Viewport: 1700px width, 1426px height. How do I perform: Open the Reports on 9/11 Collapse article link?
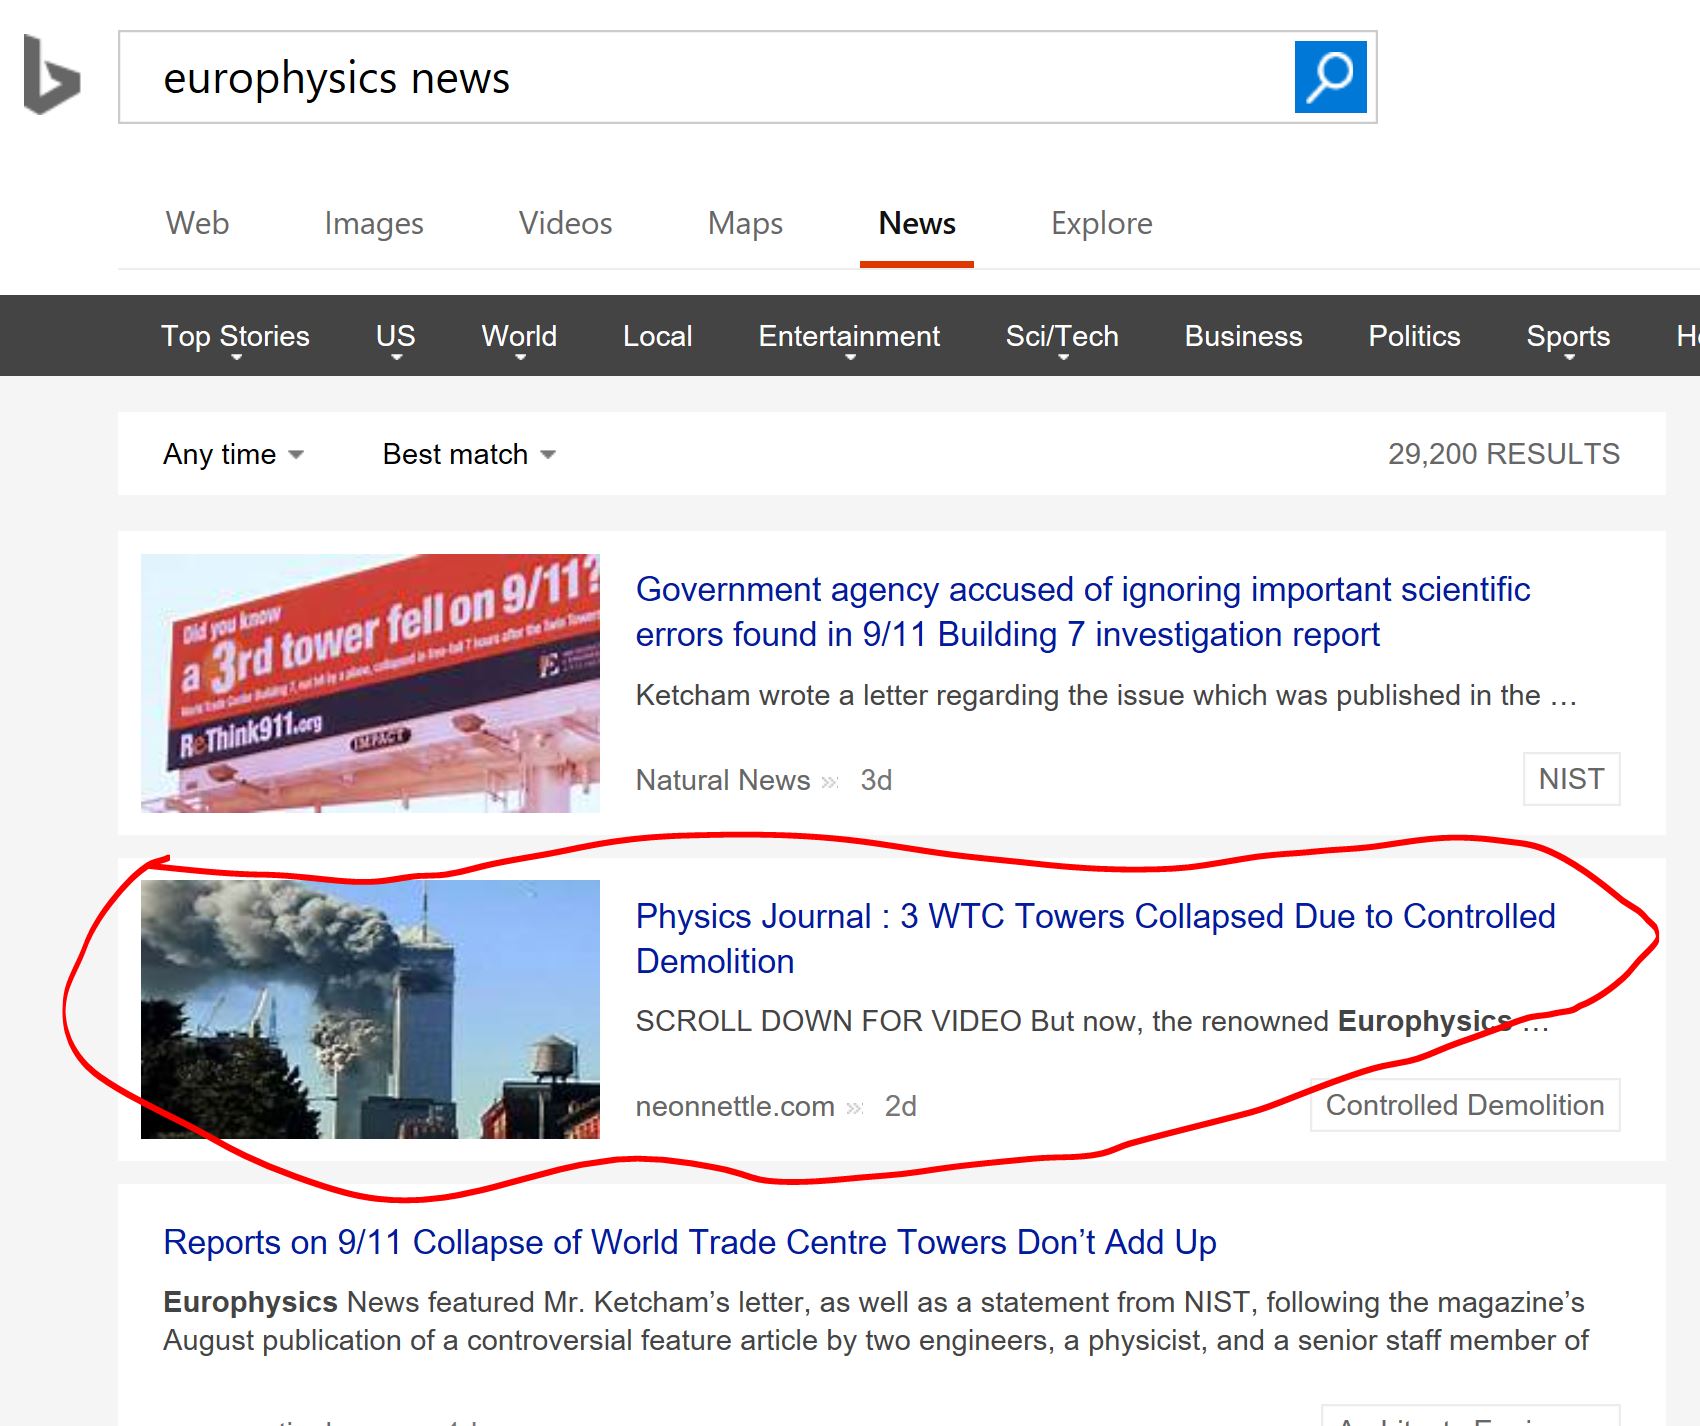689,1242
